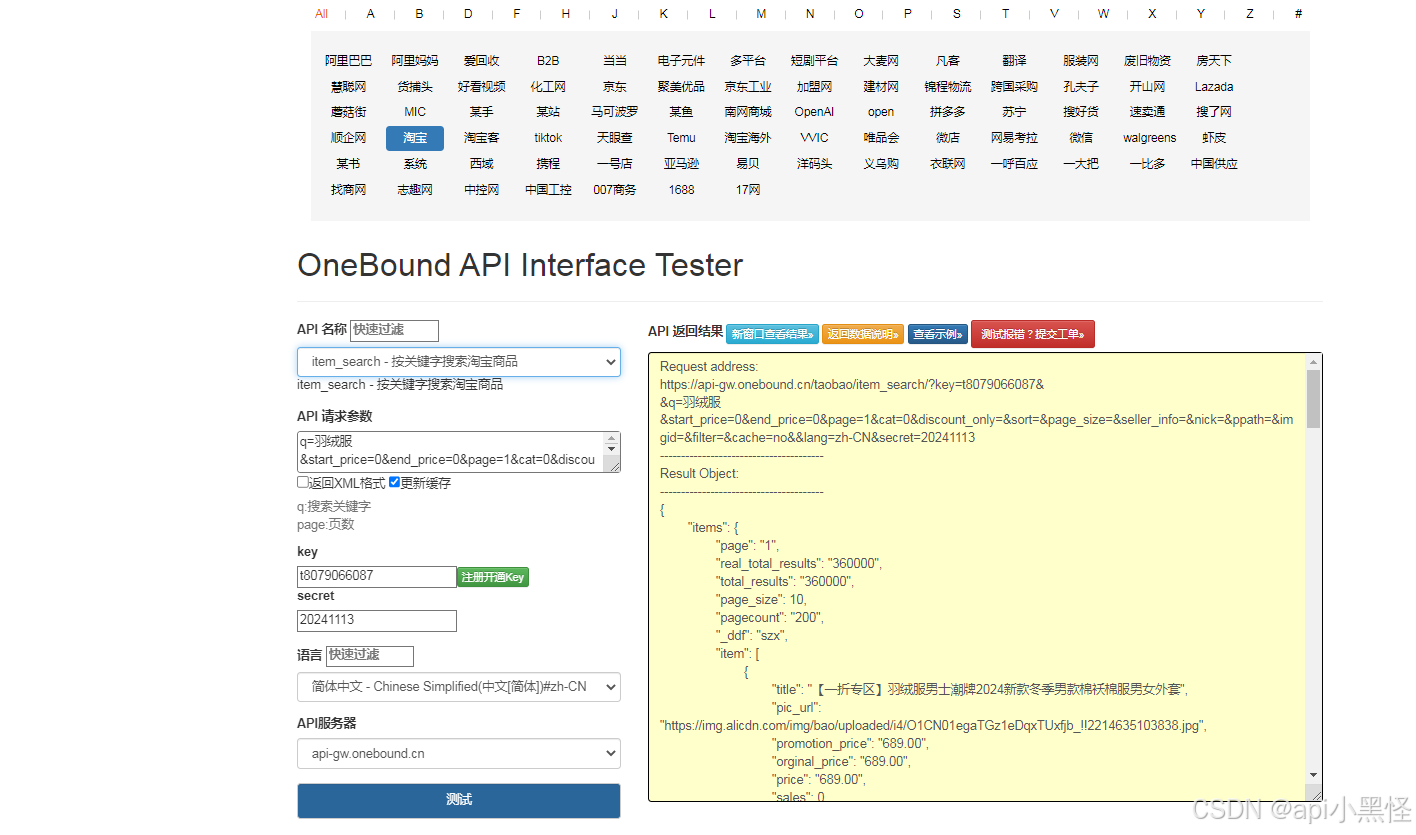Open the 京东 platform link
Screen dimensions: 1416x835
[615, 87]
